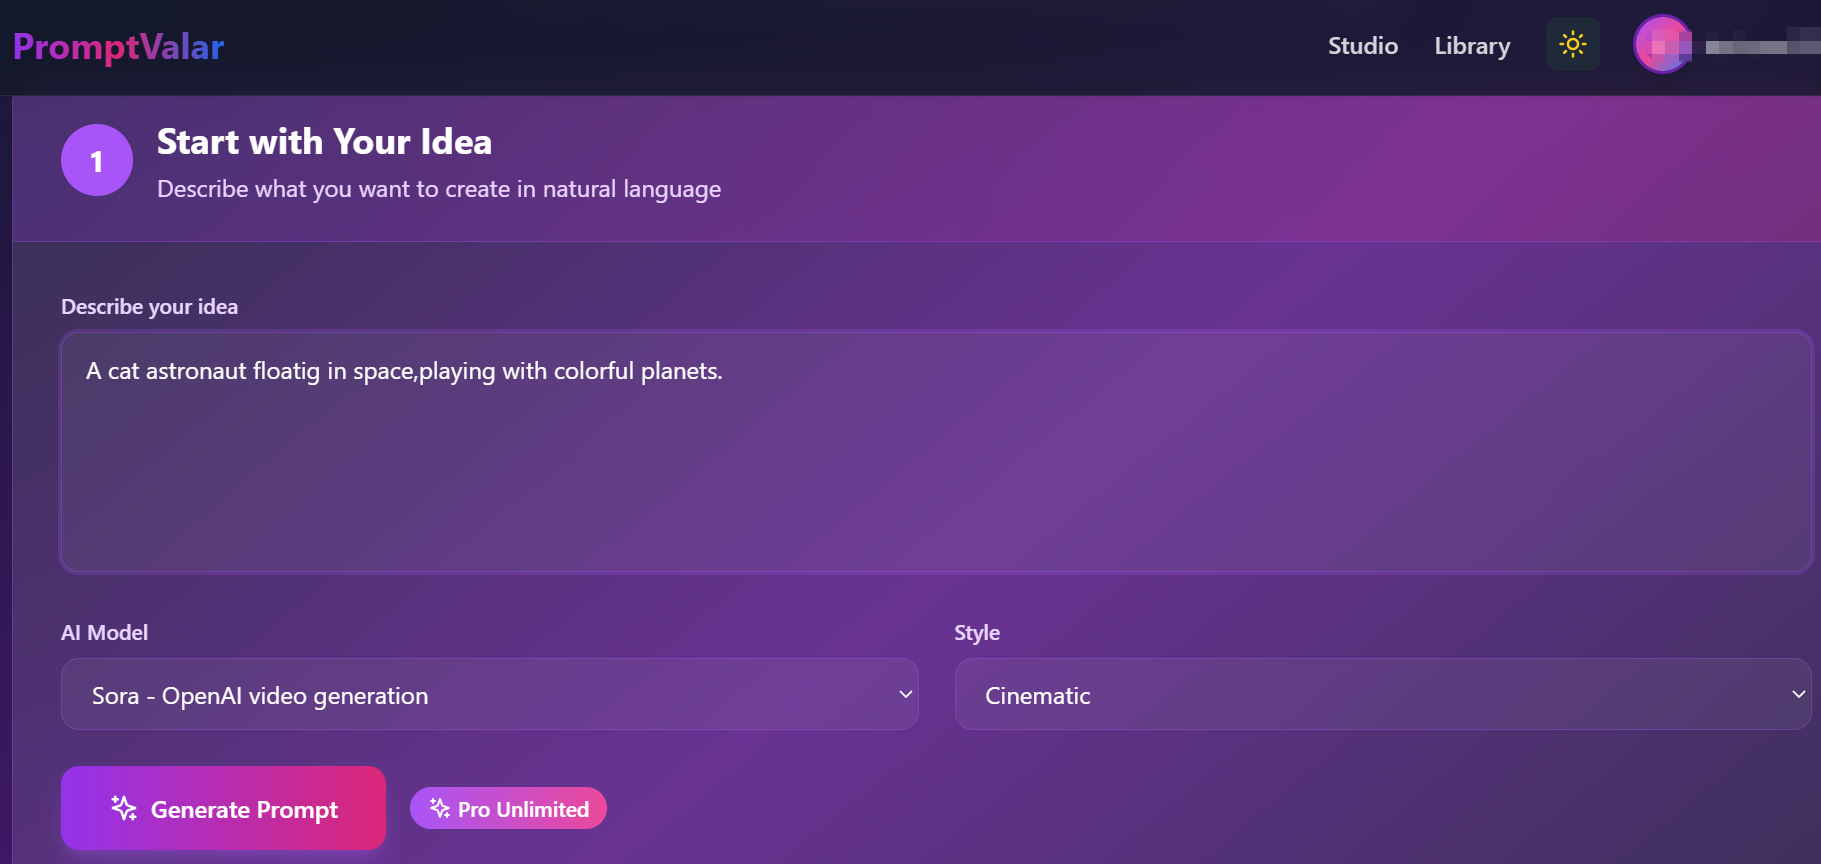Click the Style field label
This screenshot has width=1821, height=864.
[976, 632]
